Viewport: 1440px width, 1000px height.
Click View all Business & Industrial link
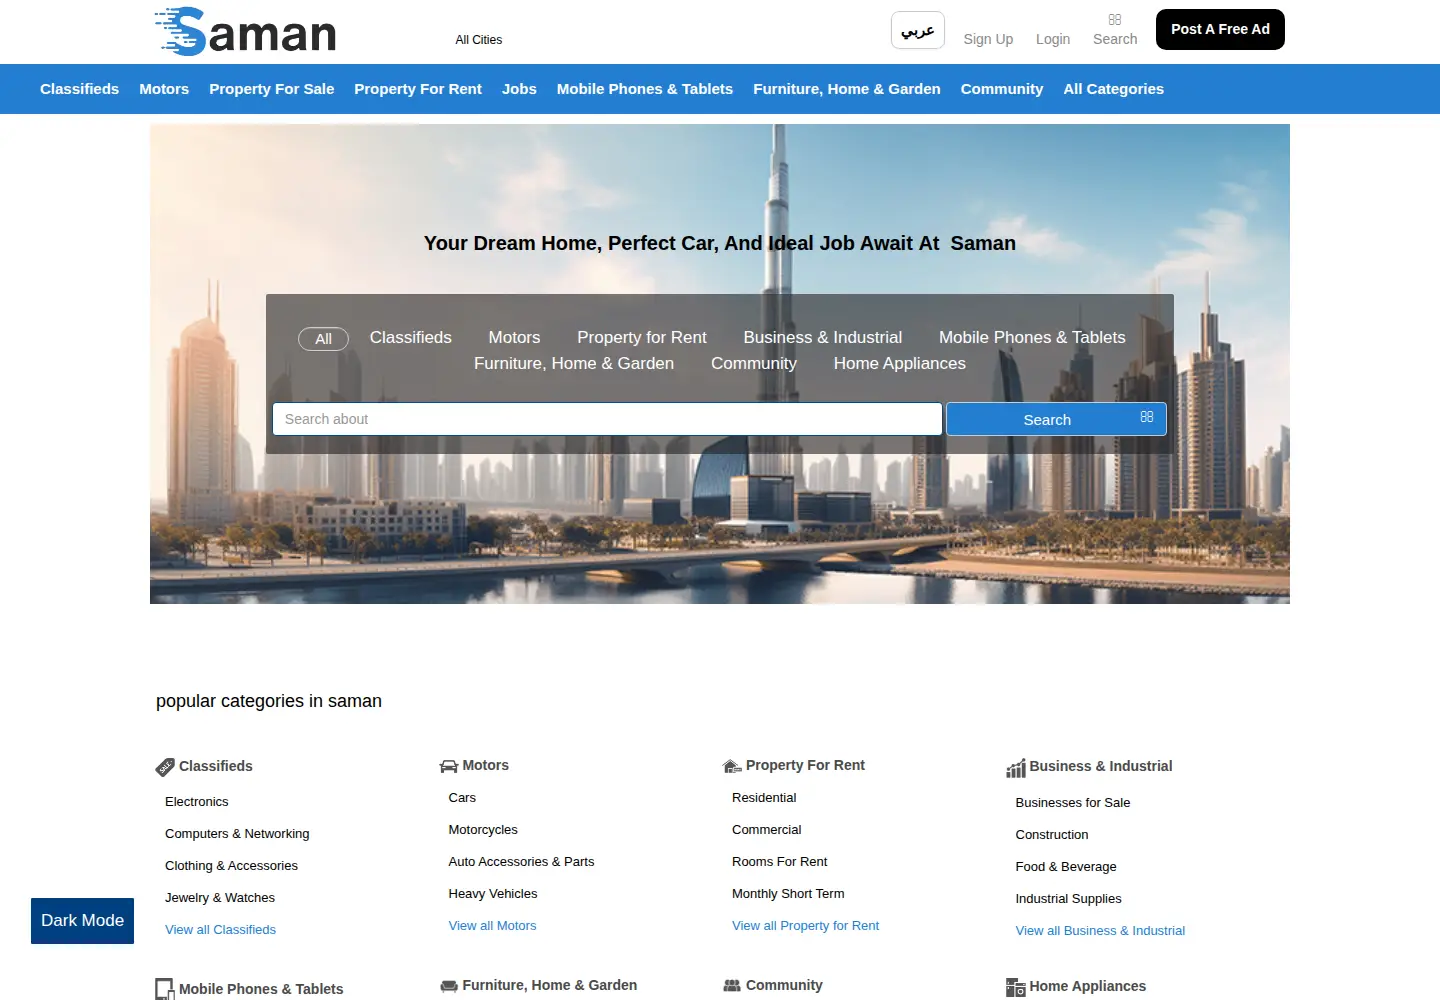(1100, 931)
